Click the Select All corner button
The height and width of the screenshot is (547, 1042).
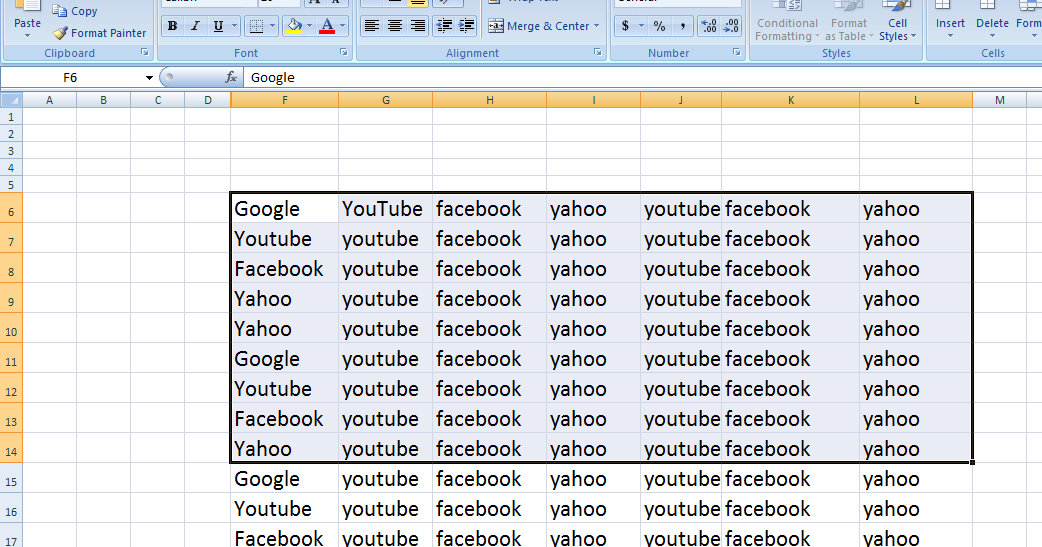point(11,100)
